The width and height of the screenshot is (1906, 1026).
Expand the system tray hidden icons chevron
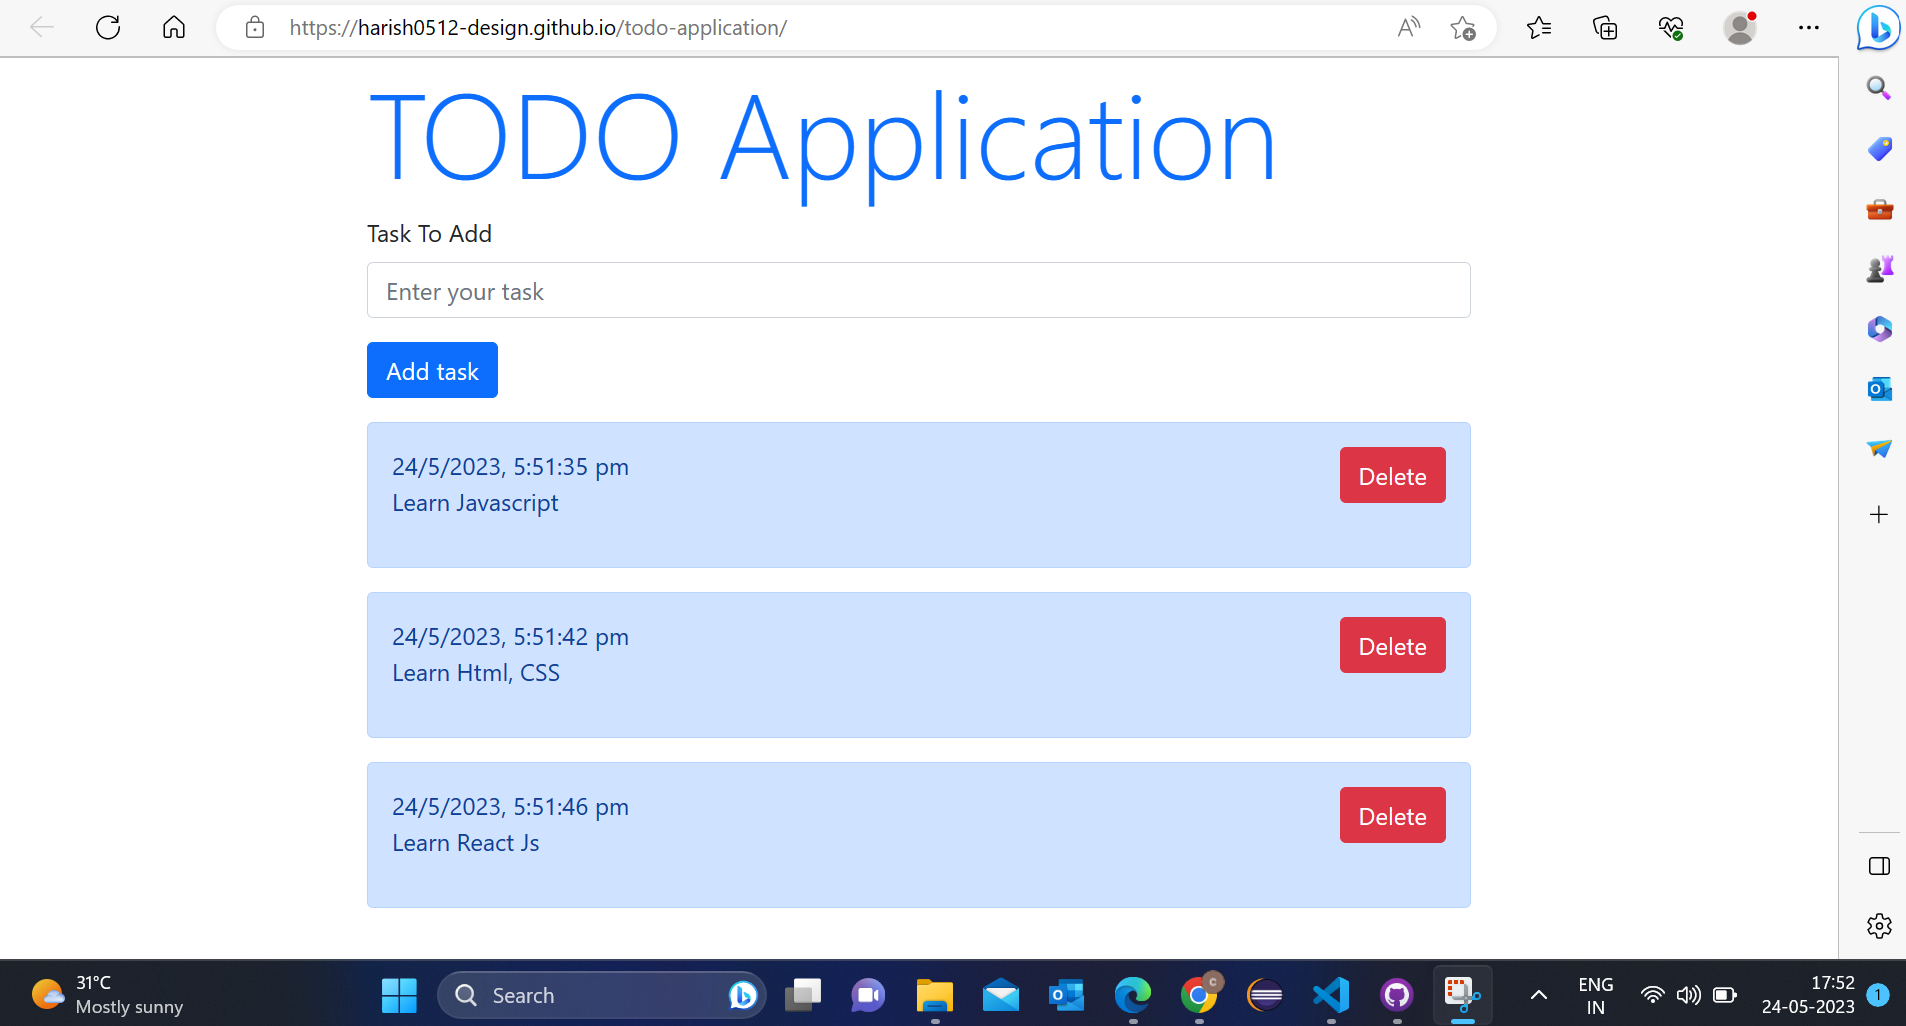point(1539,995)
